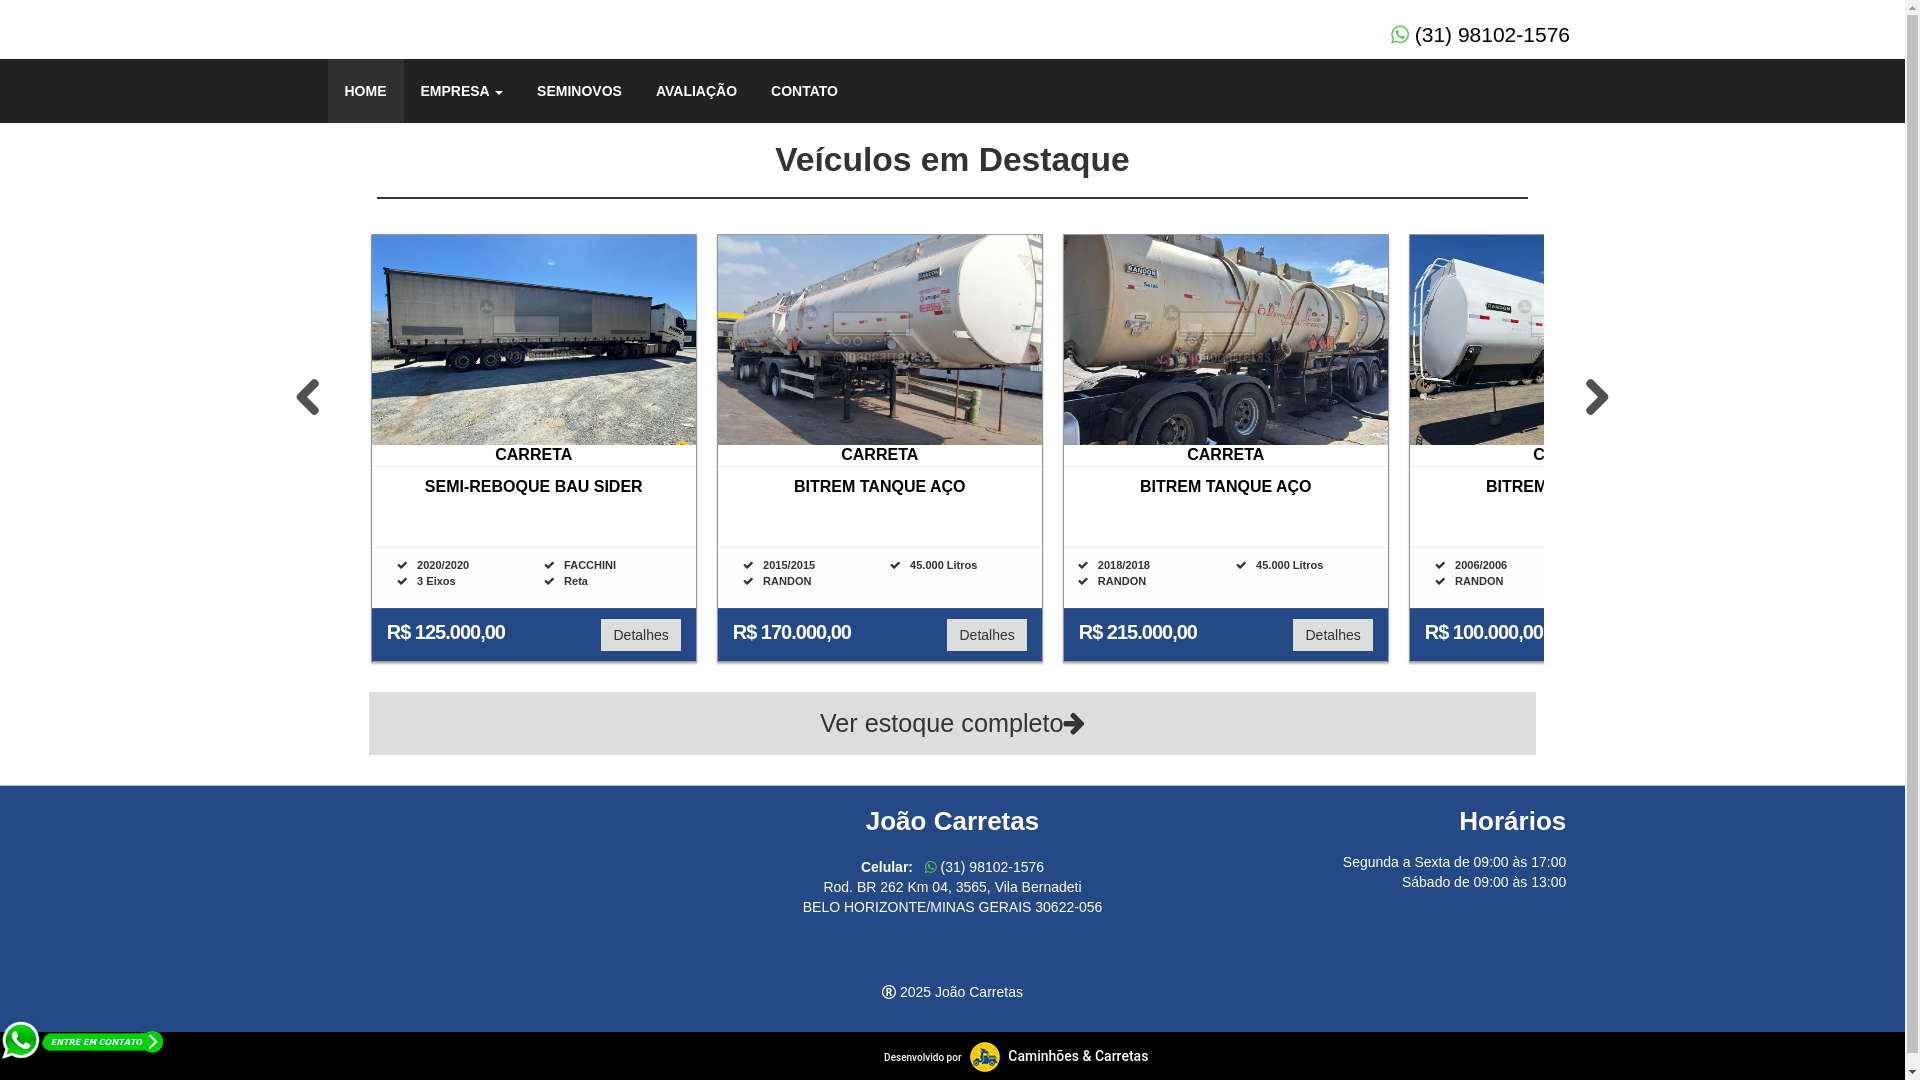Screen dimensions: 1920x1080
Task: Click the Horários heading
Action: click(1512, 821)
